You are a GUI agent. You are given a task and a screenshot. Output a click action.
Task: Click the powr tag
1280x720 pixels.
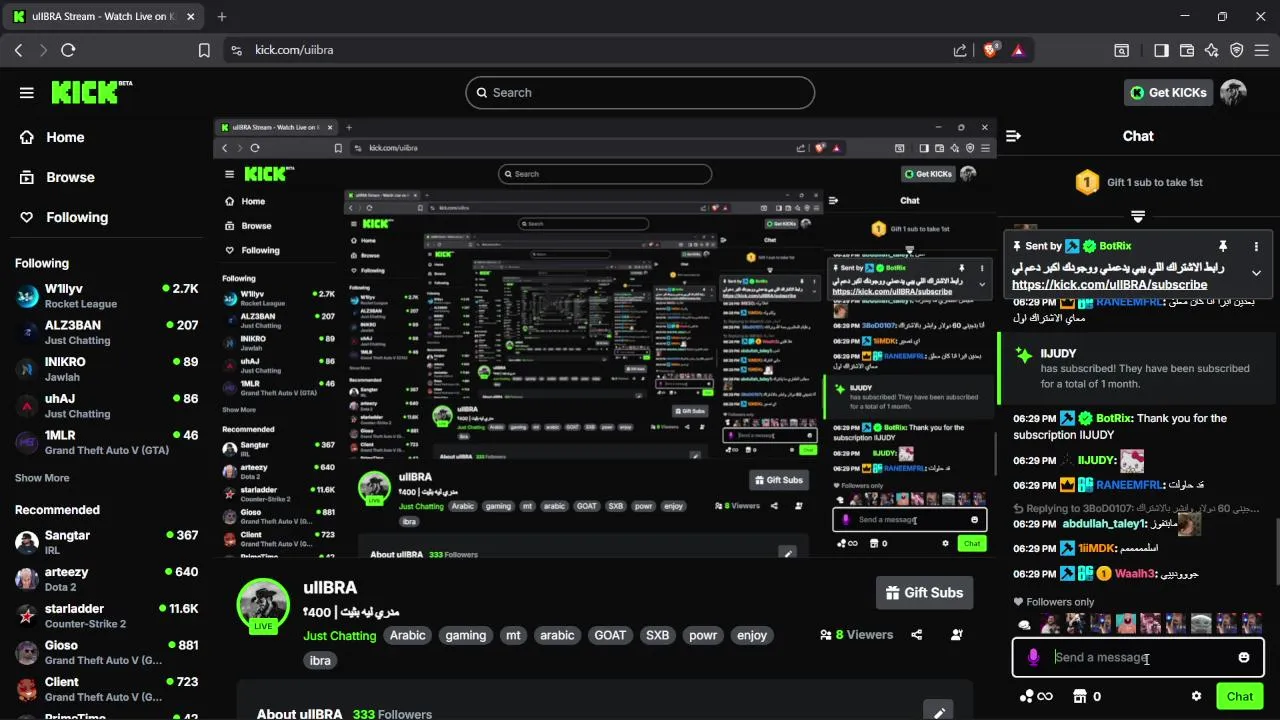tap(703, 635)
